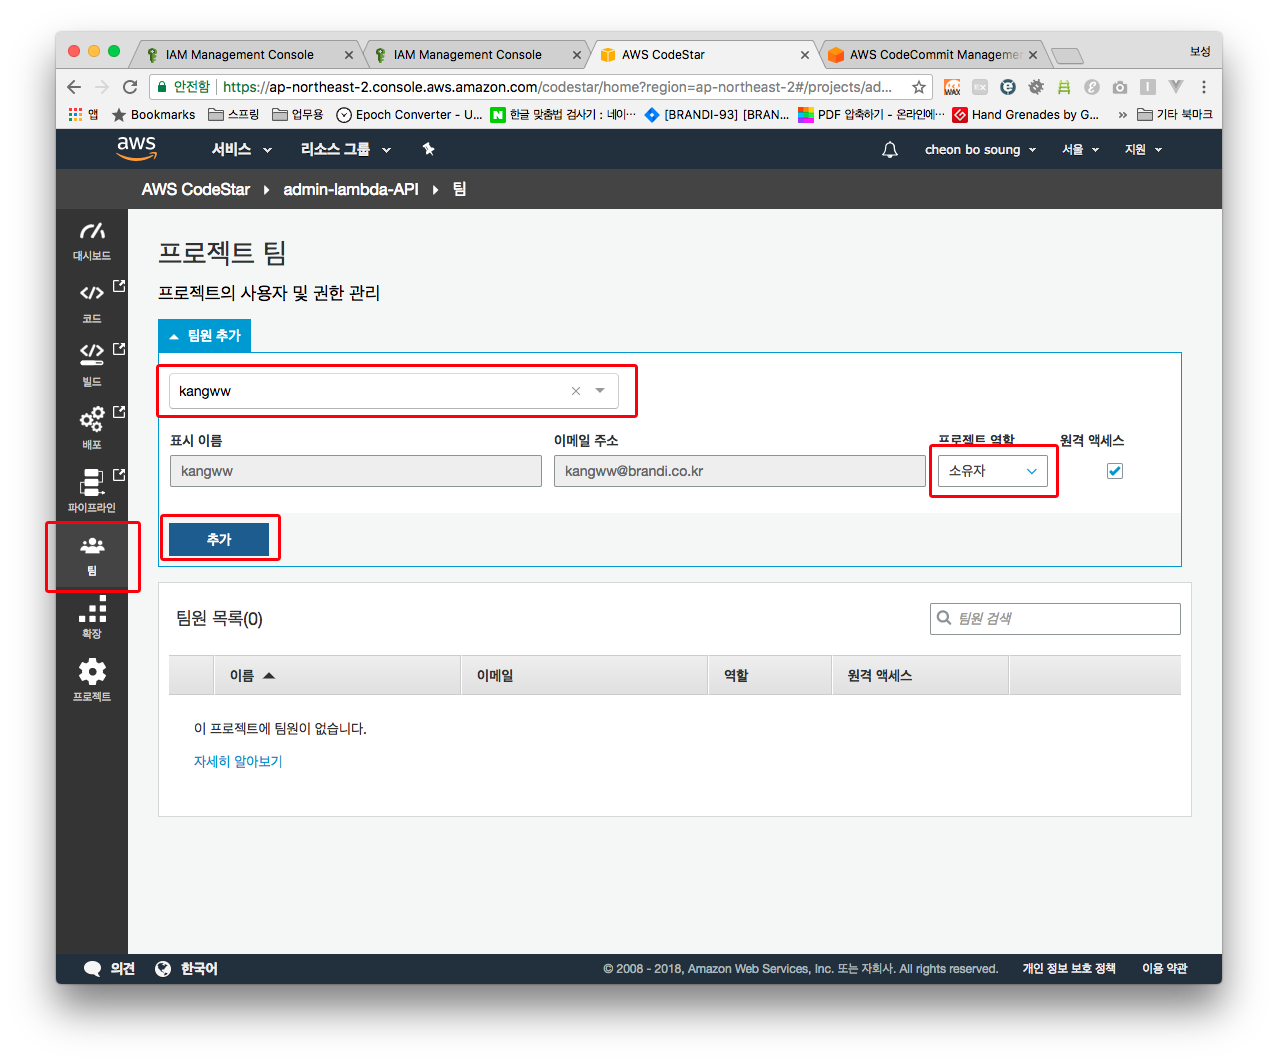Click the pin shortcut icon in AWS navbar

(428, 150)
